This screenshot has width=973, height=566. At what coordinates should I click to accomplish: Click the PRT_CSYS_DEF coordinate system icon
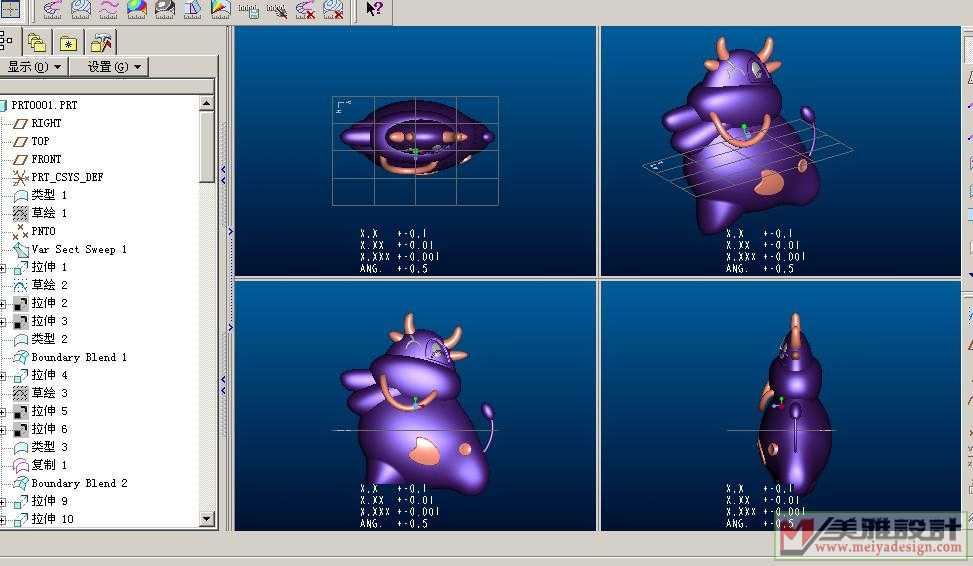(x=20, y=177)
